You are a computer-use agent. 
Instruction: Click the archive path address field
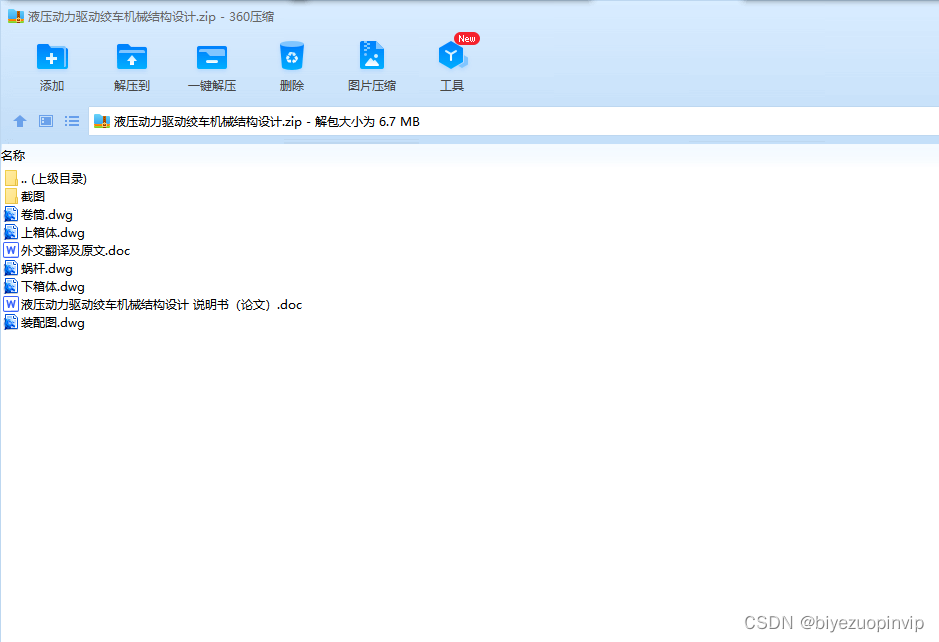pyautogui.click(x=513, y=122)
